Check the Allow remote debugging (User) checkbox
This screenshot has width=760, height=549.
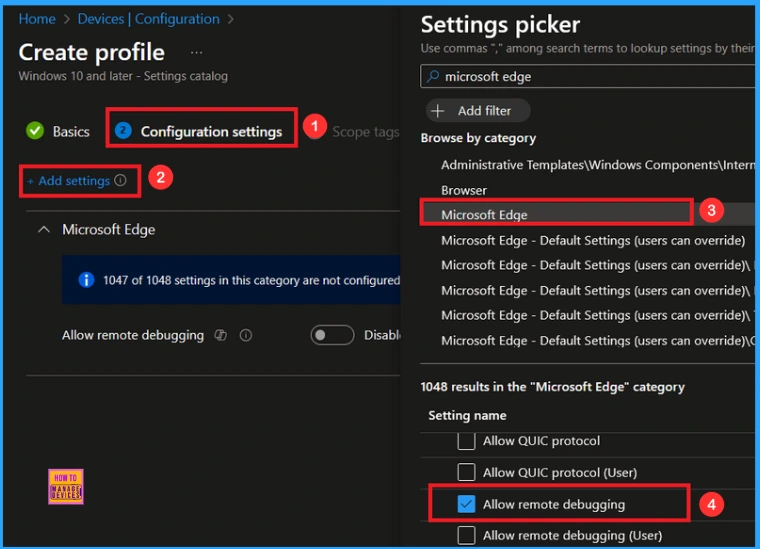click(466, 535)
